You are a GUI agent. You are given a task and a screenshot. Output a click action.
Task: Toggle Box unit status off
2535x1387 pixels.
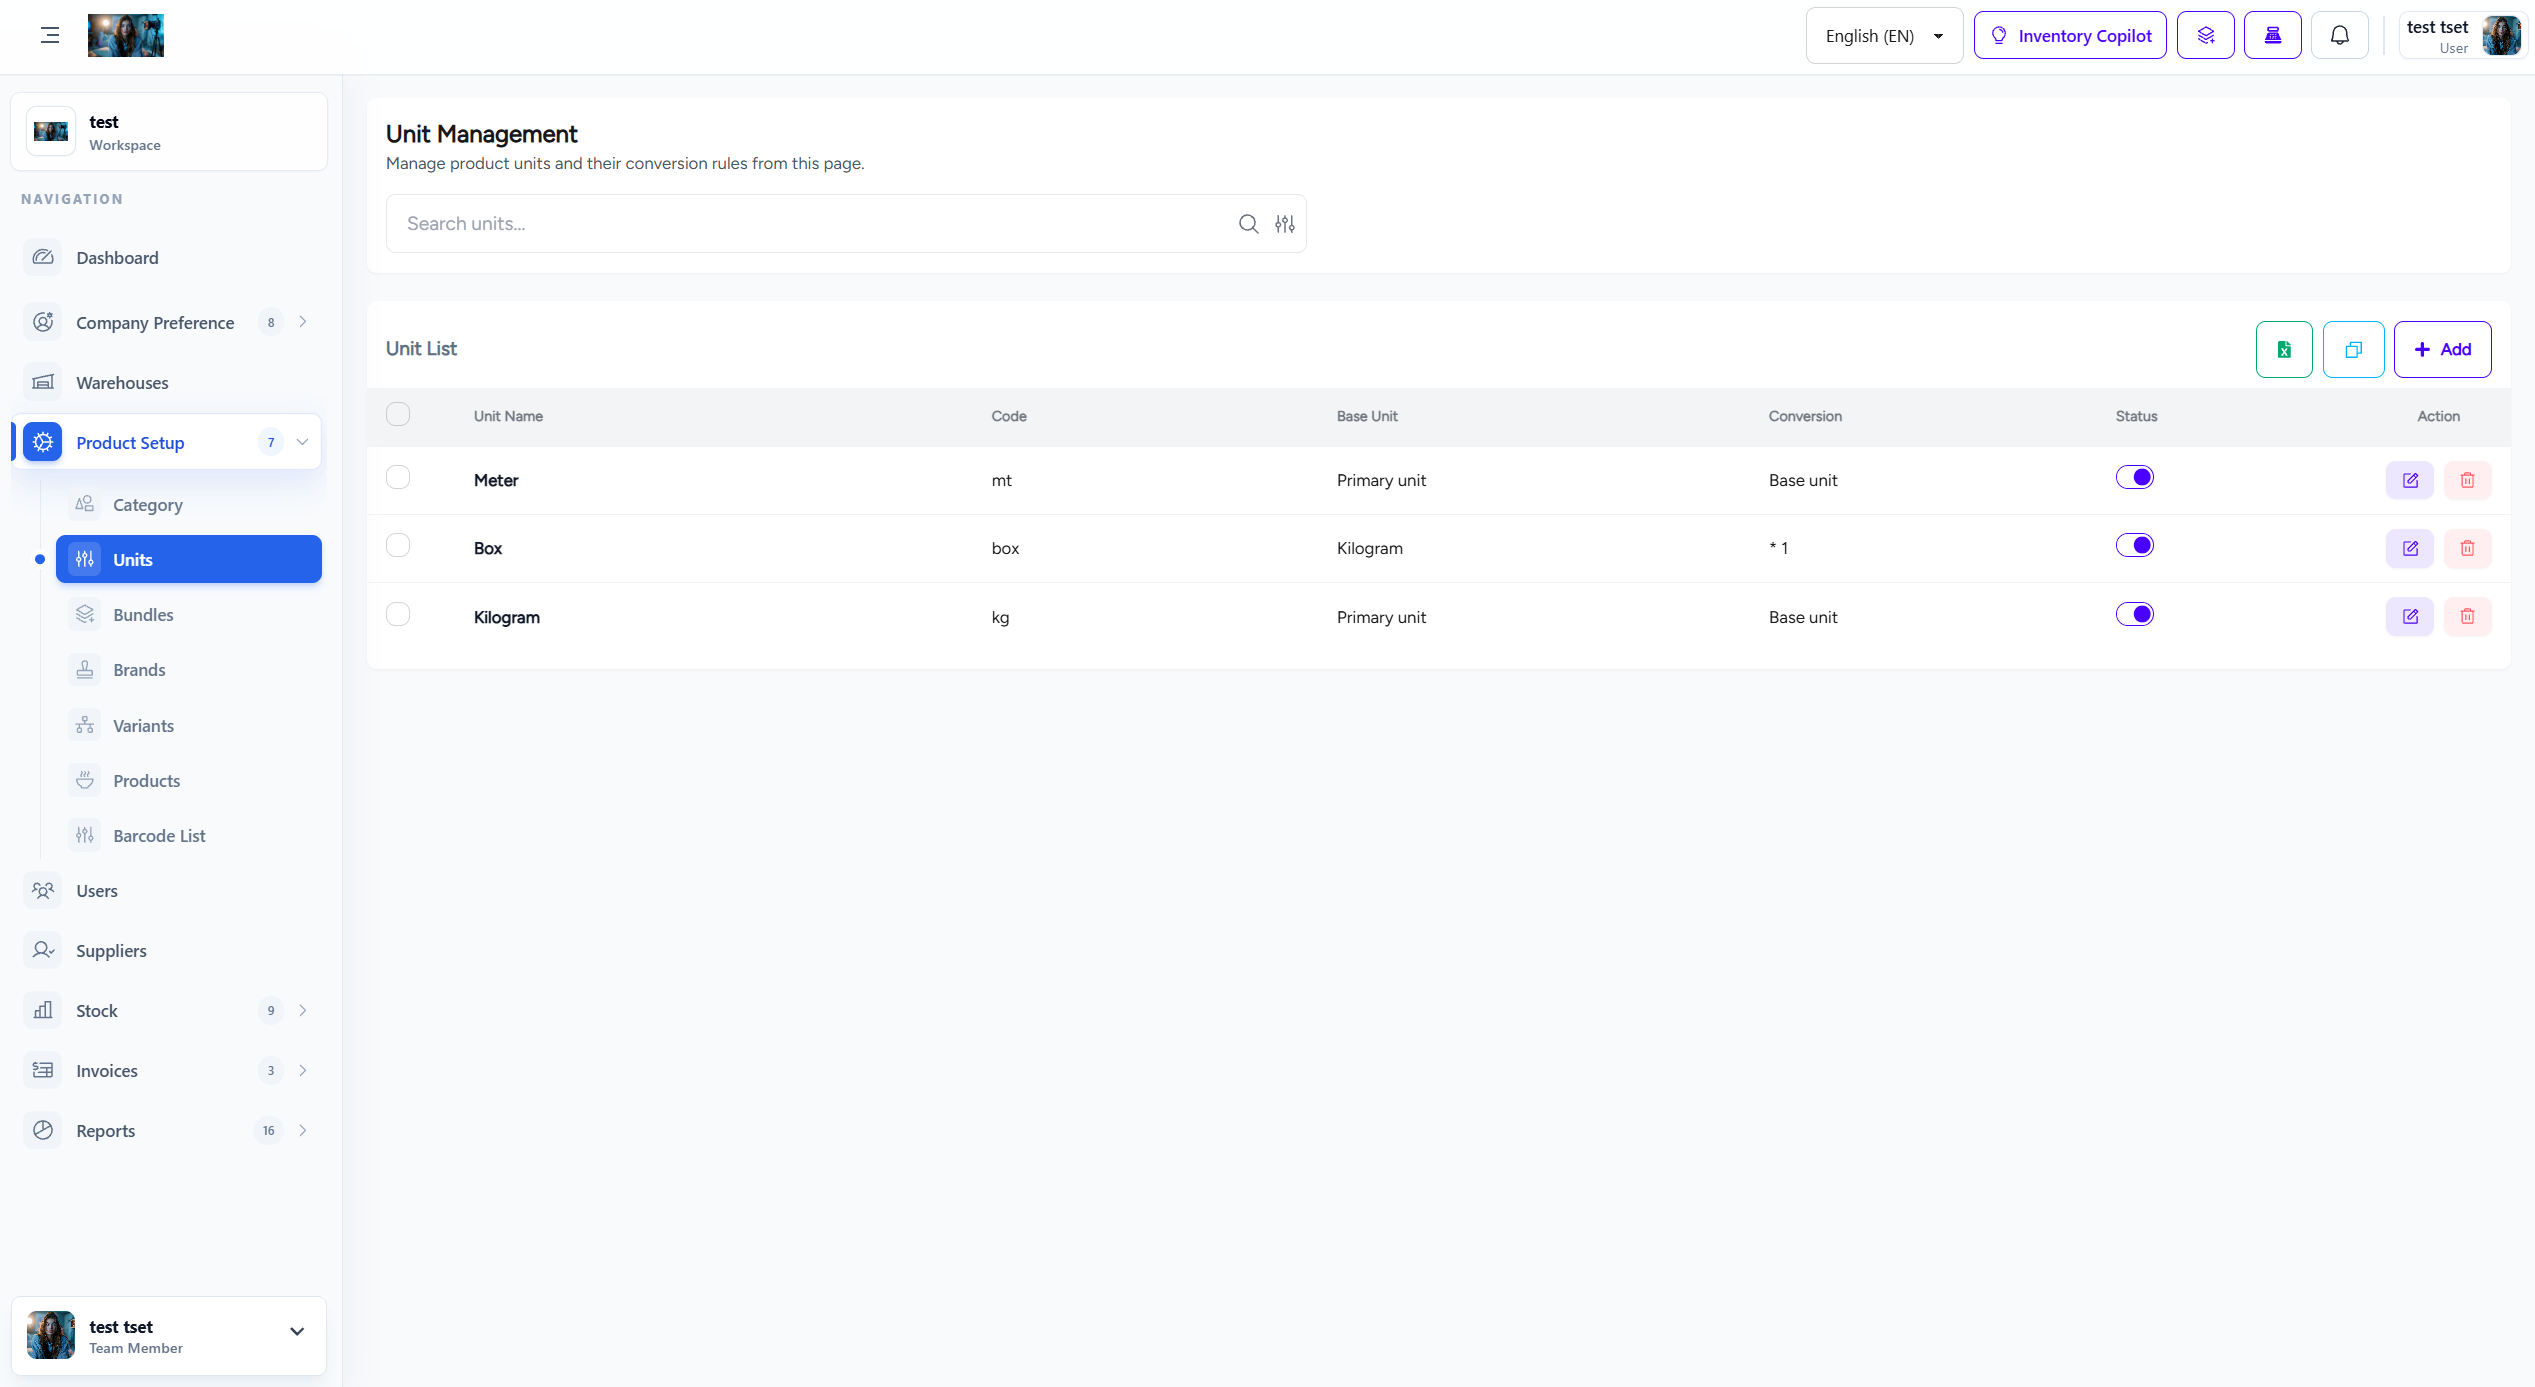tap(2135, 545)
